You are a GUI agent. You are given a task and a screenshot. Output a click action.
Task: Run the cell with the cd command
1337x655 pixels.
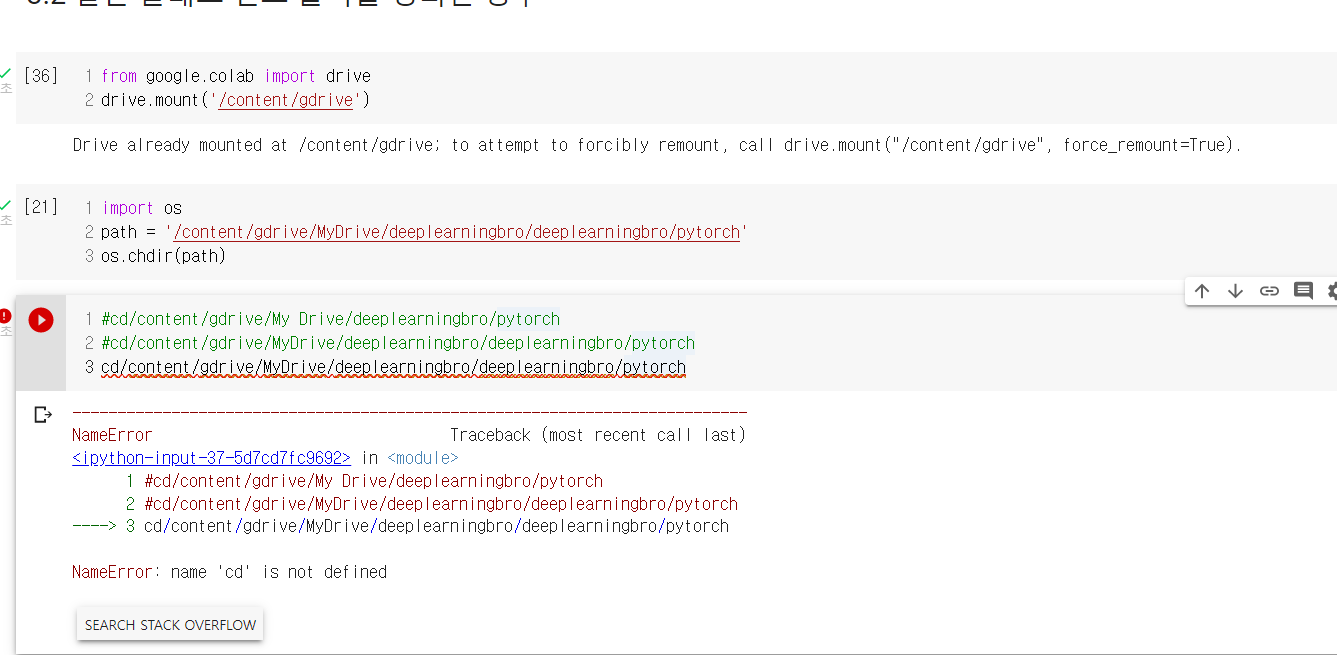[41, 320]
